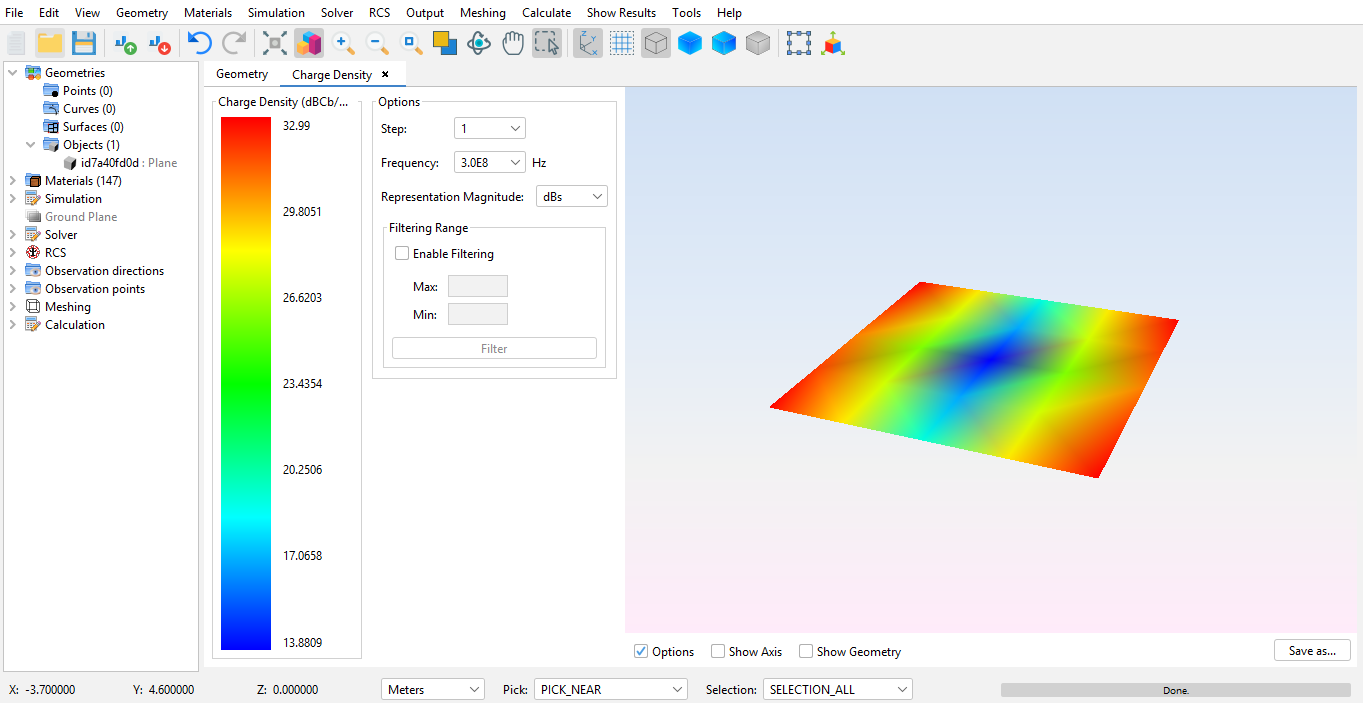Enable the Enable Filtering checkbox

[402, 254]
